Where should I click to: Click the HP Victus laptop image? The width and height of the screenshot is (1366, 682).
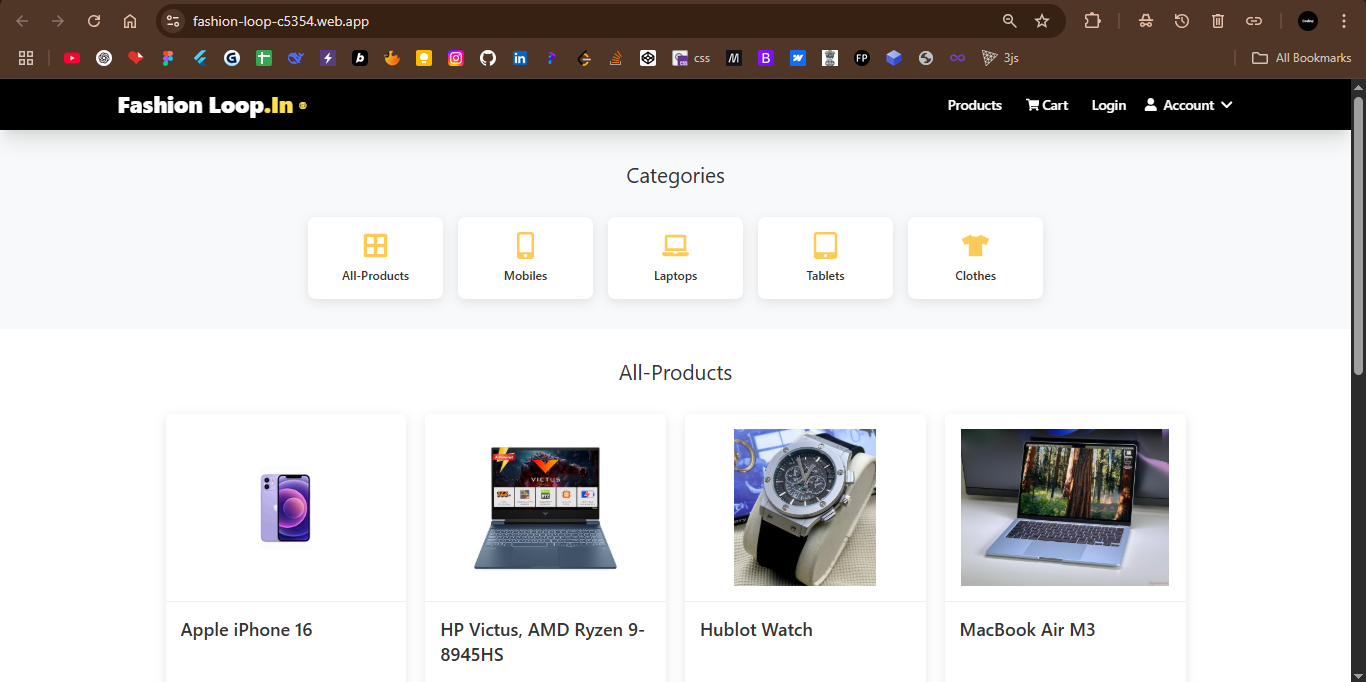pyautogui.click(x=545, y=508)
